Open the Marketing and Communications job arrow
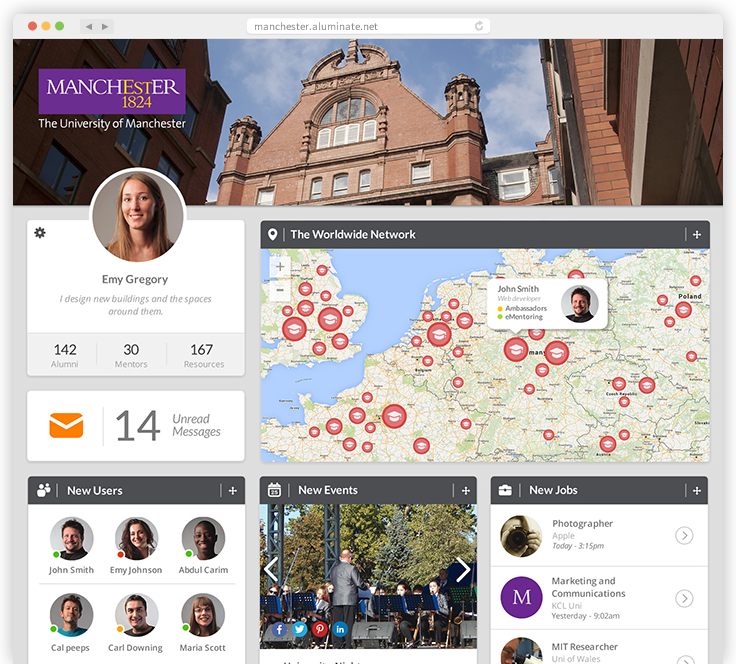736x664 pixels. tap(684, 598)
